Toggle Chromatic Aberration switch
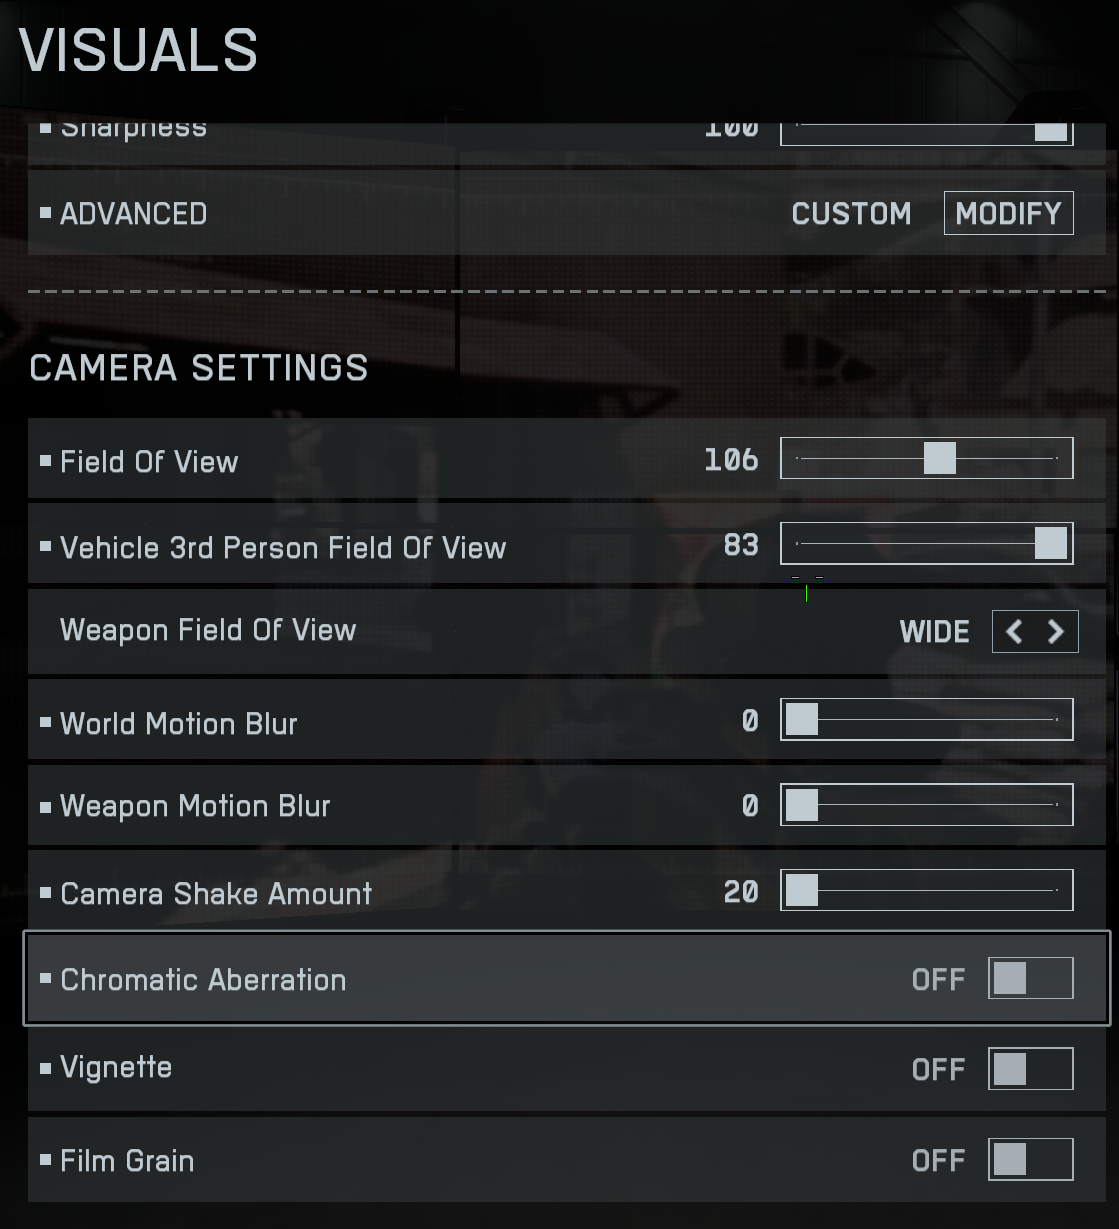The height and width of the screenshot is (1229, 1119). 1031,978
